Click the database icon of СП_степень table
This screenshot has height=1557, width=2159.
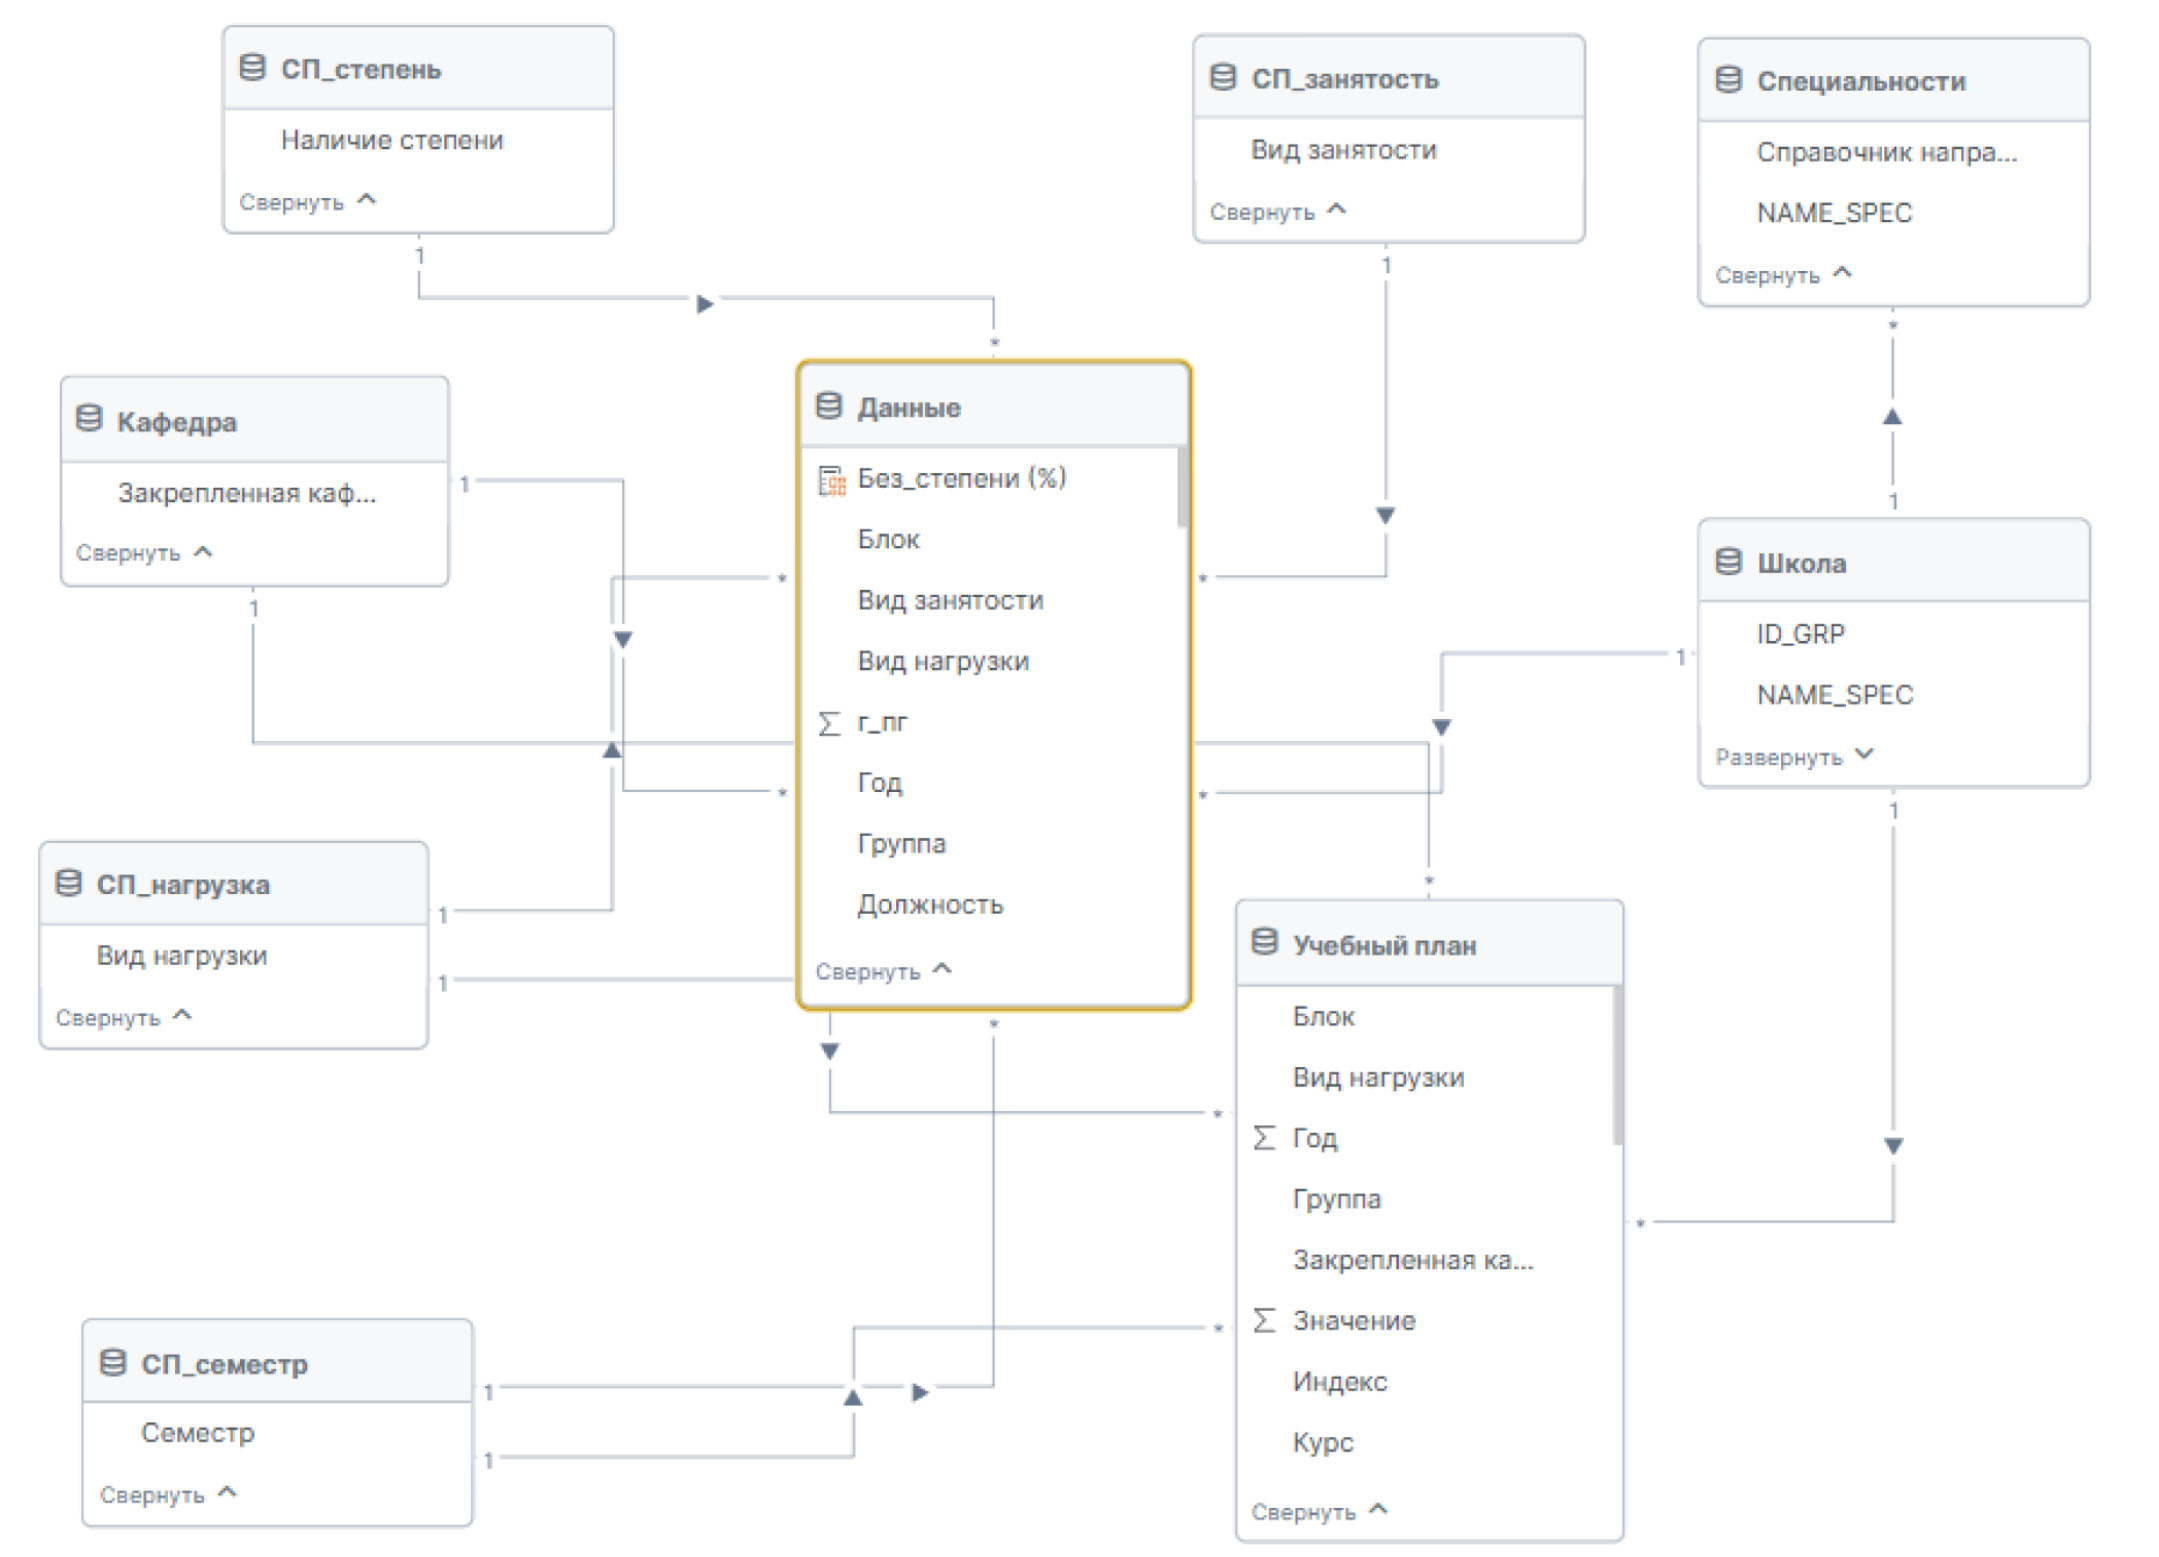[x=252, y=68]
